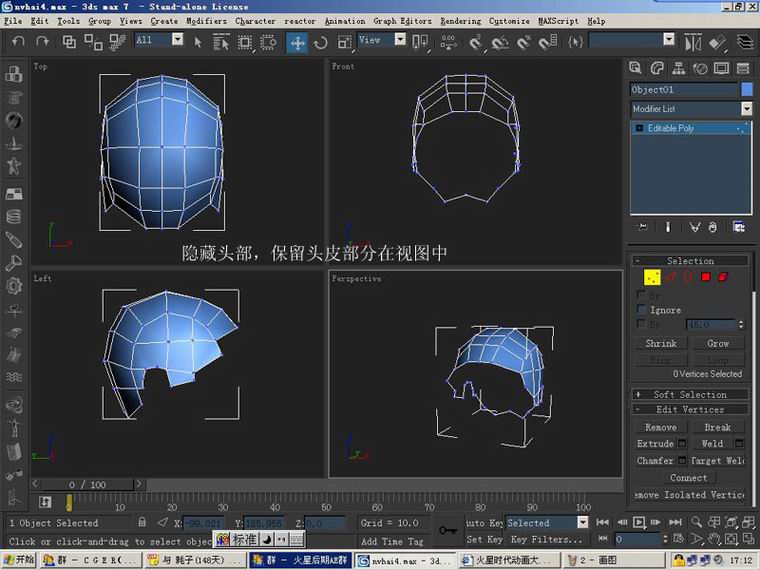This screenshot has width=760, height=570.
Task: Click the Set Key key icon
Action: click(x=447, y=531)
